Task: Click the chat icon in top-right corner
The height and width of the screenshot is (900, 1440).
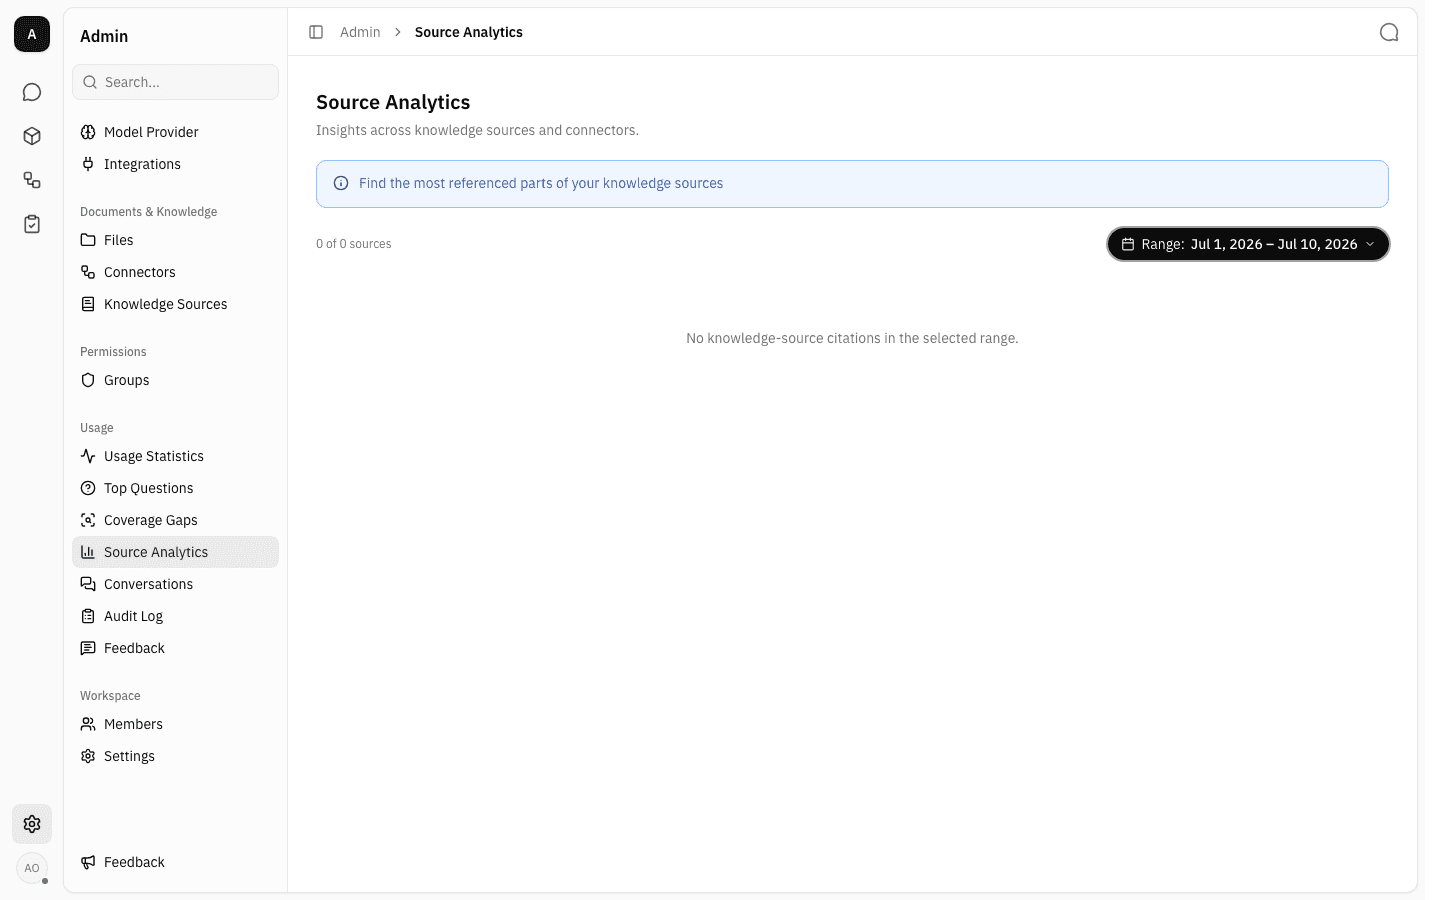Action: [x=1389, y=32]
